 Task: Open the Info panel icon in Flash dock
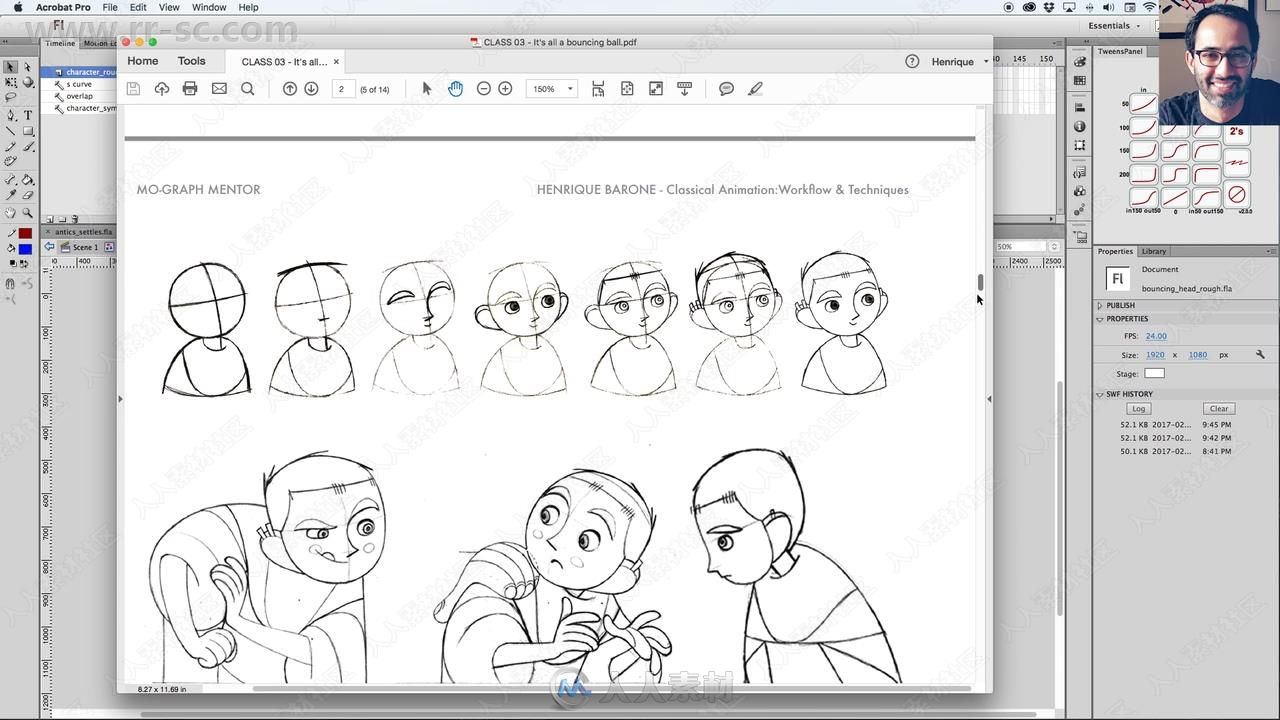[1079, 127]
